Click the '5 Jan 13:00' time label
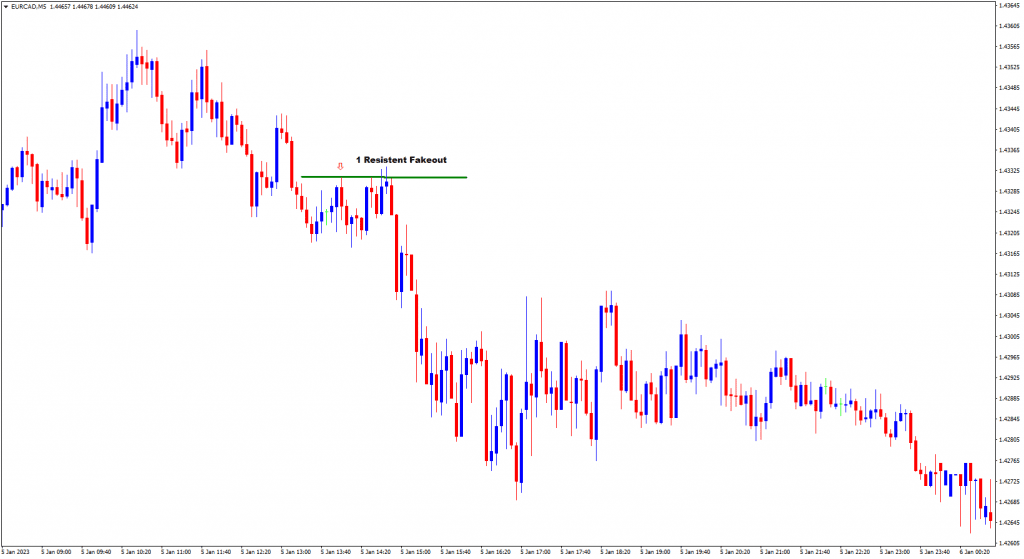The image size is (1024, 559). click(x=296, y=552)
